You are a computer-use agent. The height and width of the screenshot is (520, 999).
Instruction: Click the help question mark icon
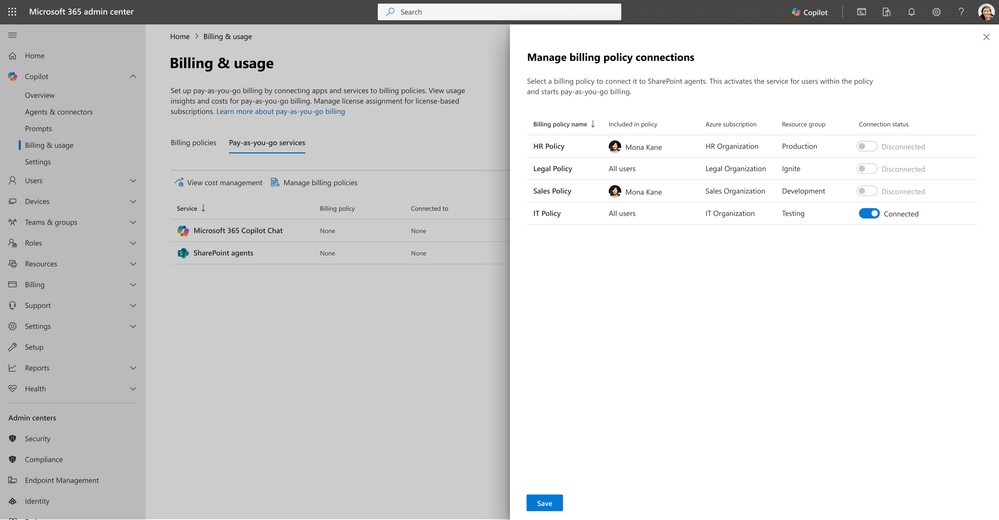[961, 12]
